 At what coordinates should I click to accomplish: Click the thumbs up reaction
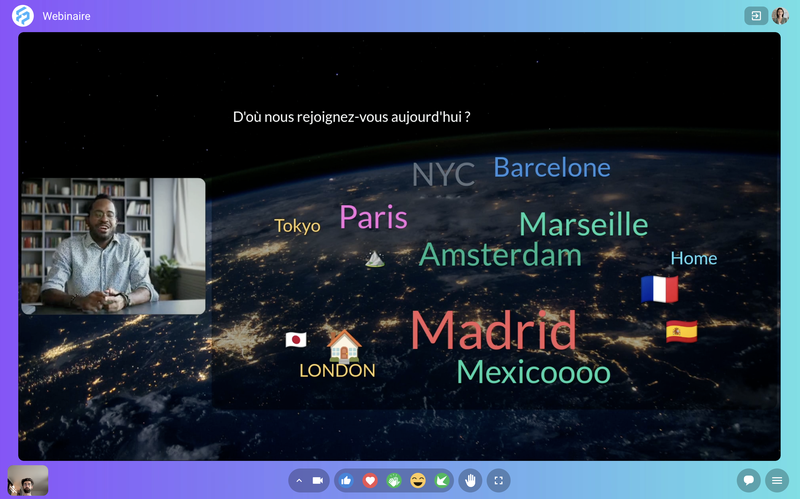(346, 481)
